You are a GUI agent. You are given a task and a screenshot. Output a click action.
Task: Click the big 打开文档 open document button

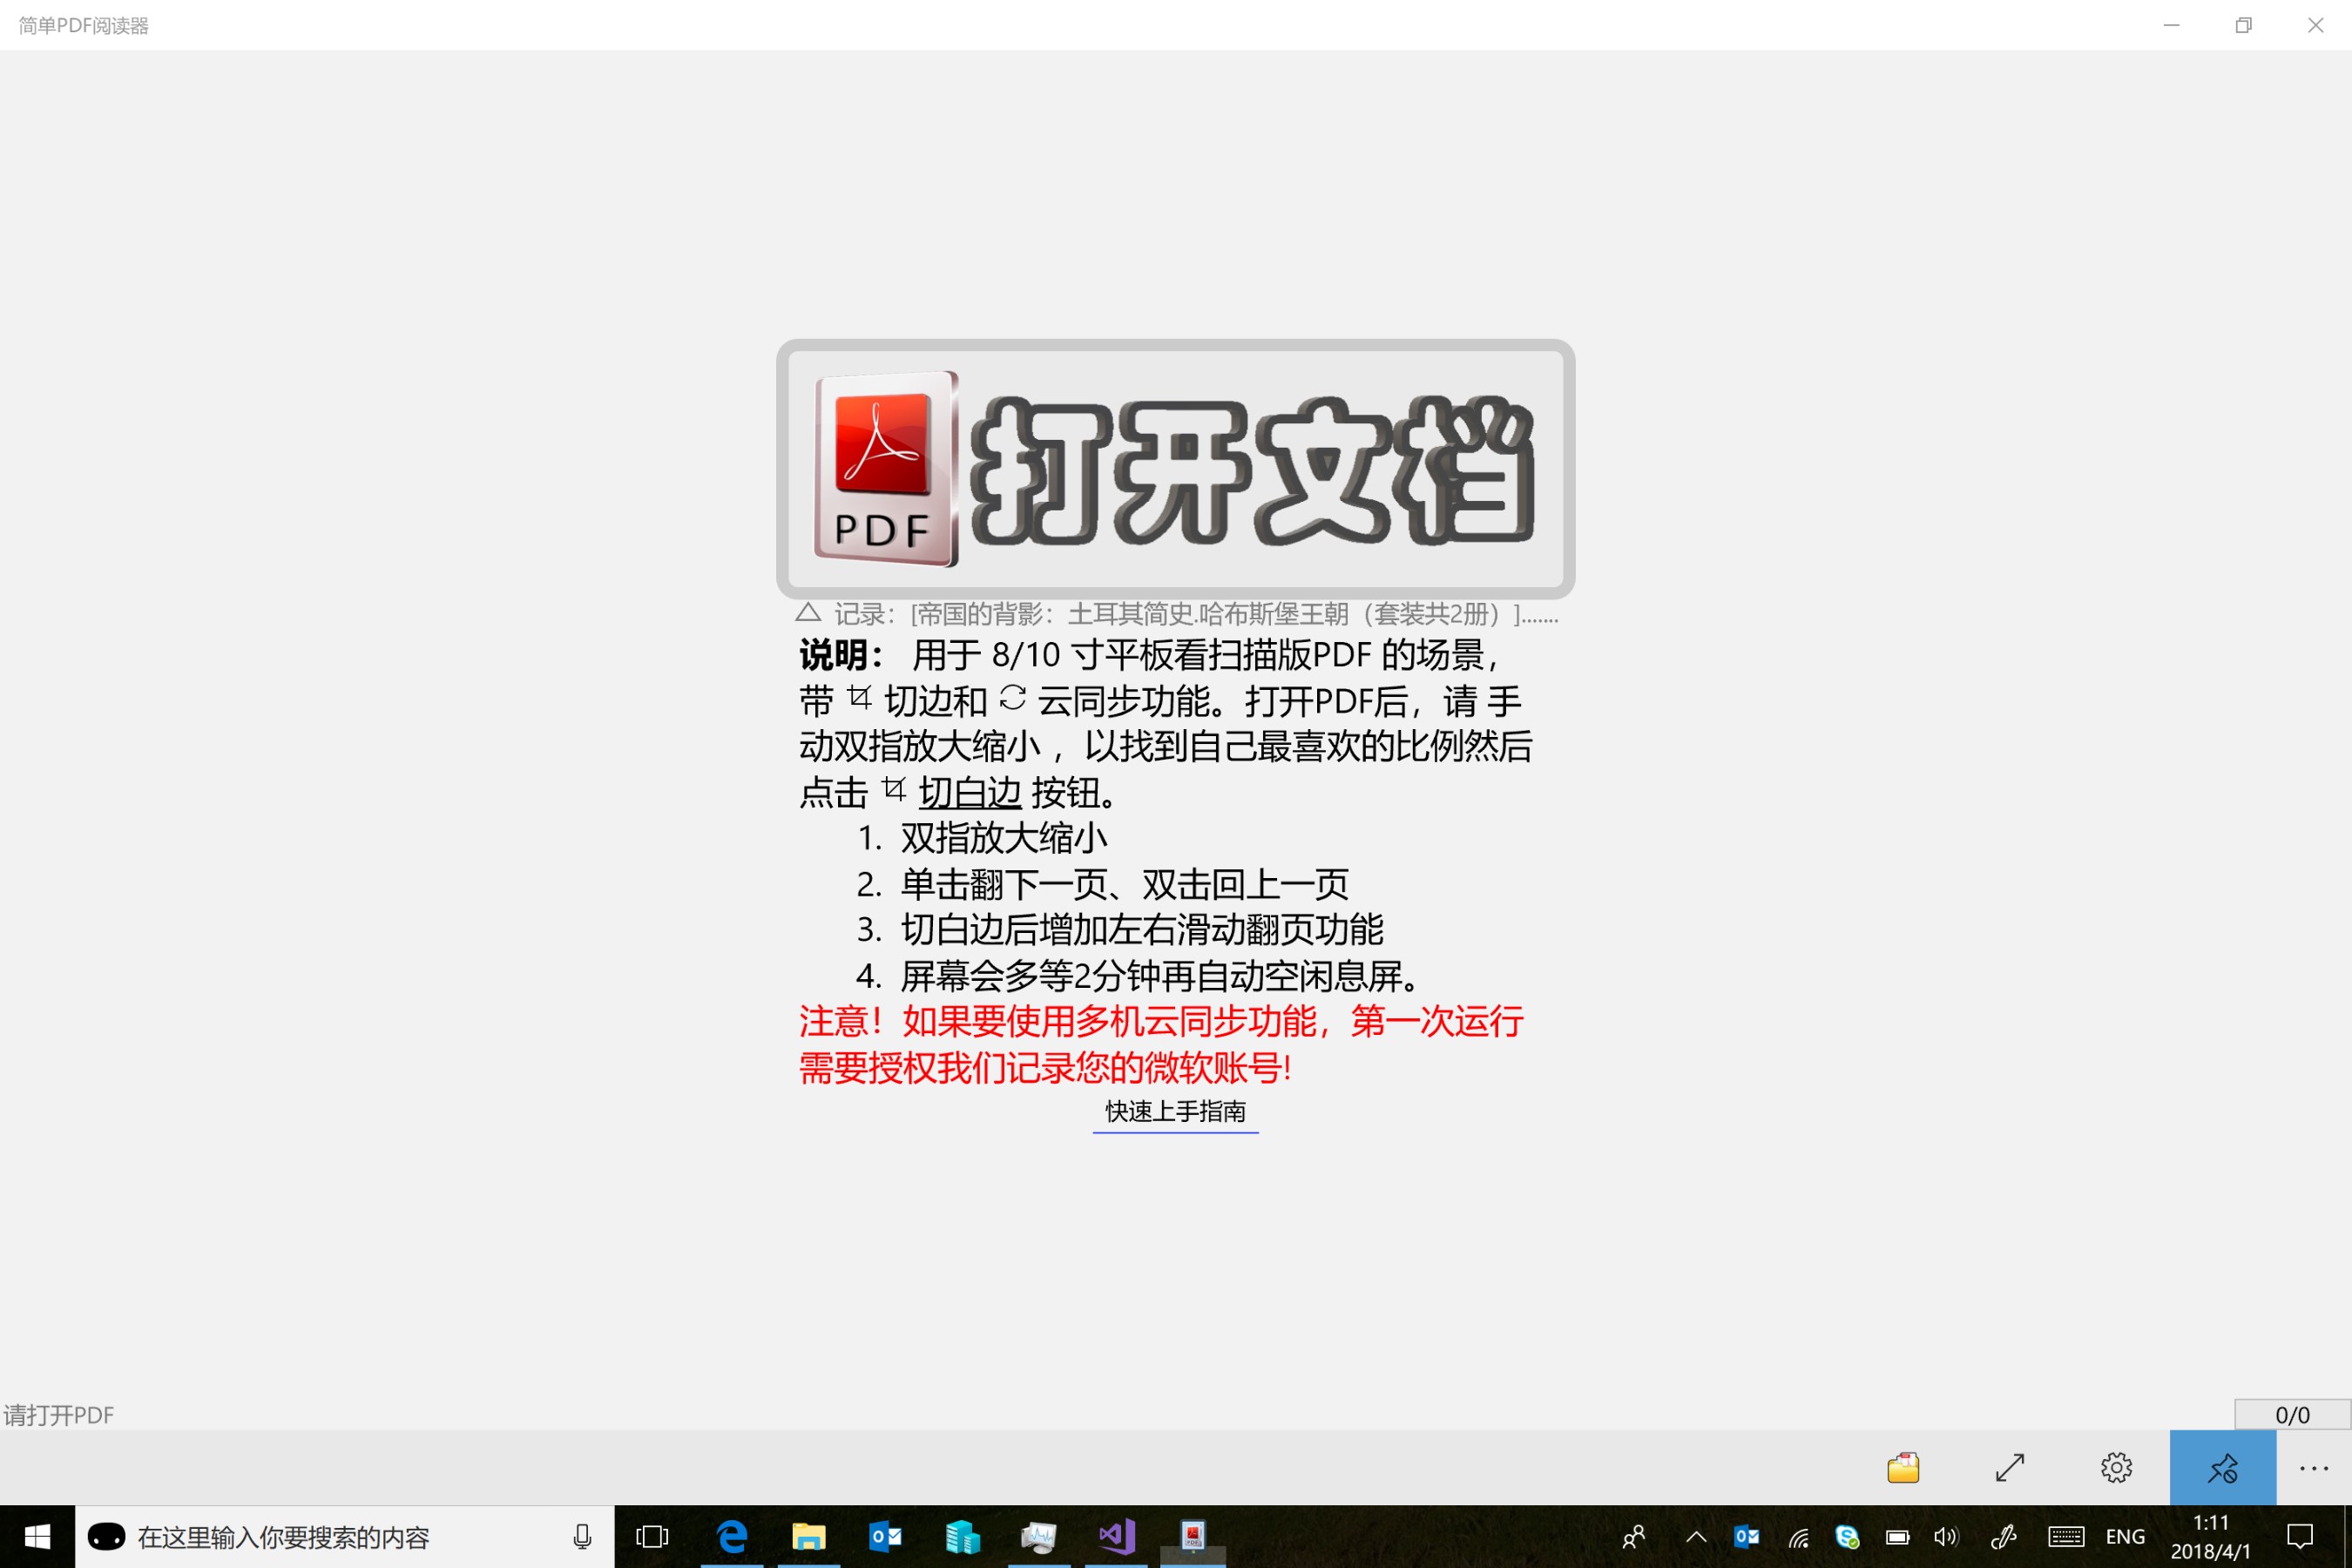click(x=1175, y=469)
